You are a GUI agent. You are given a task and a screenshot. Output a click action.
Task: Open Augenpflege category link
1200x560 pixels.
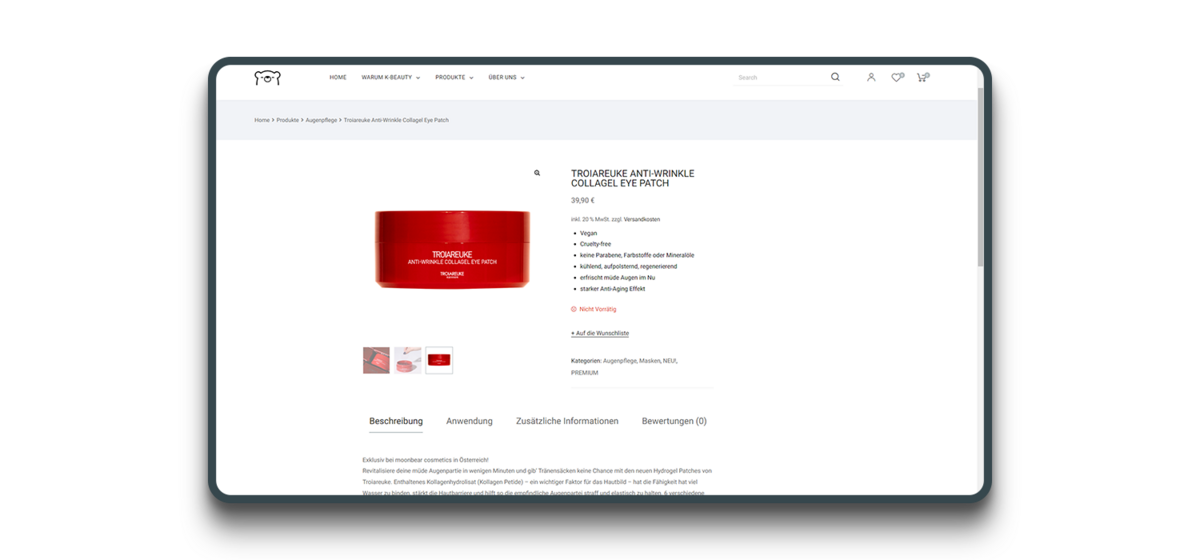(x=619, y=360)
